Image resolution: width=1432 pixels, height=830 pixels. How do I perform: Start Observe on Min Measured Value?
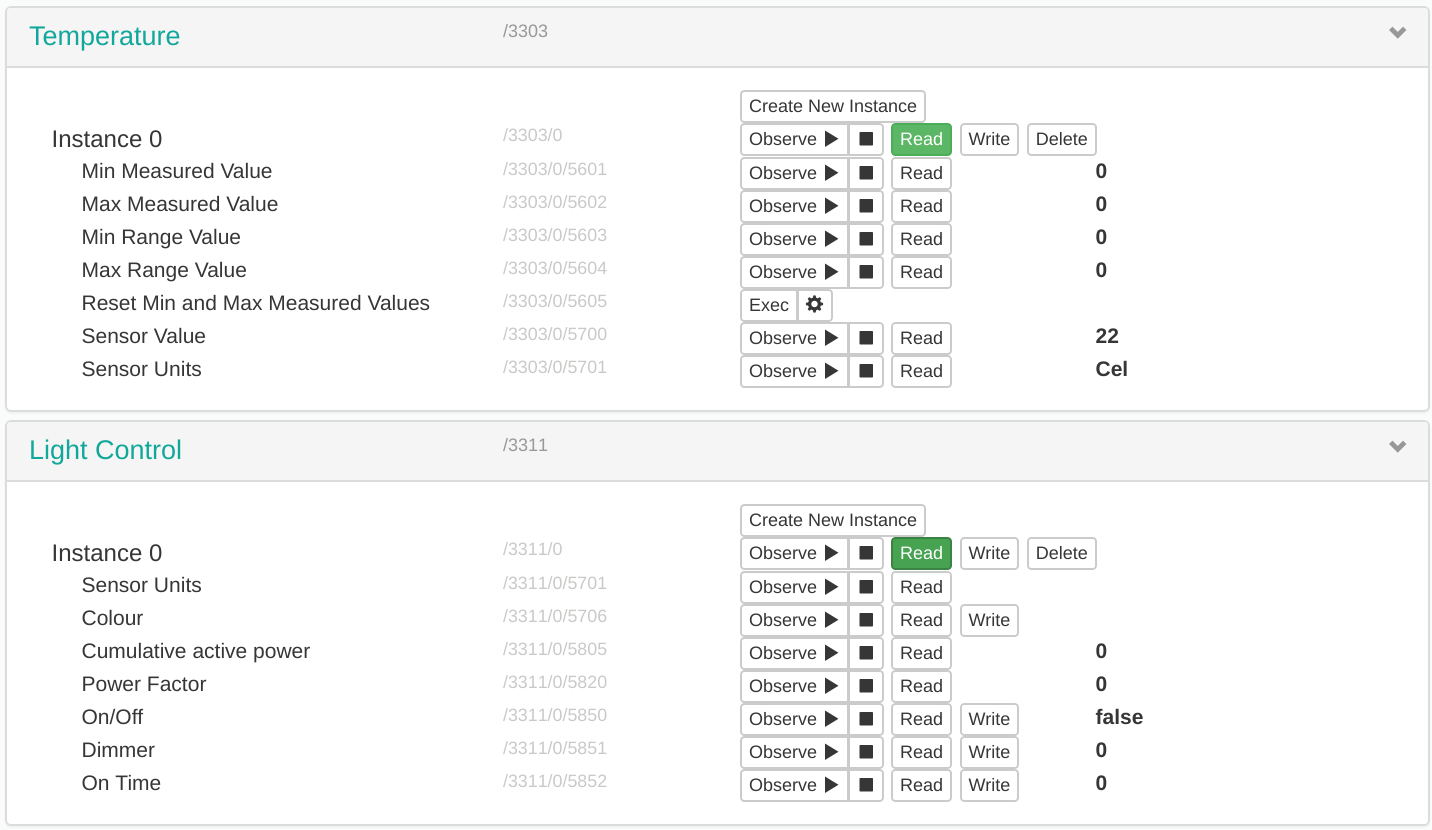(795, 173)
